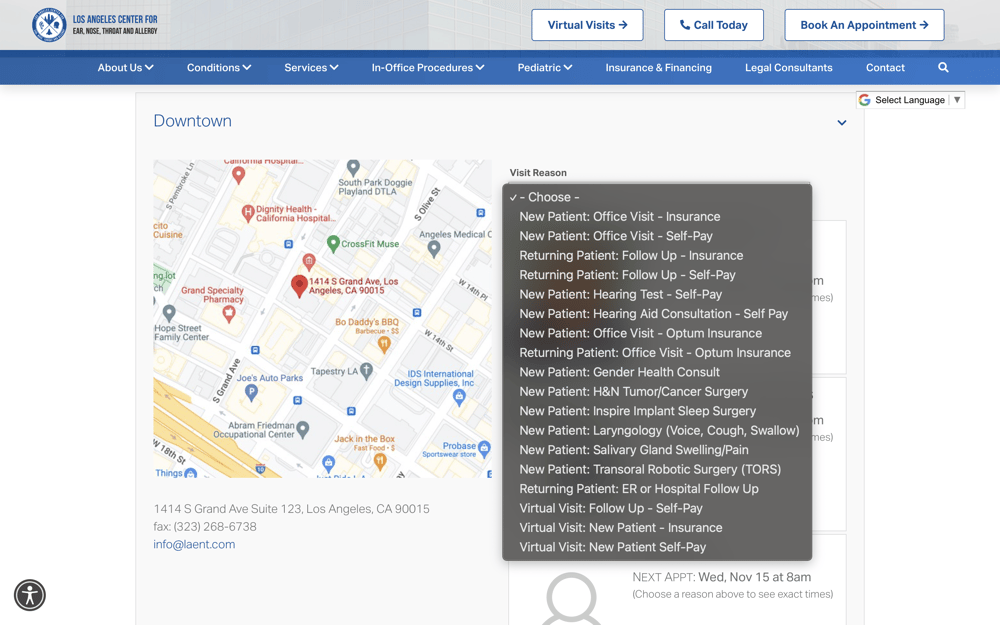The image size is (1000, 625).
Task: Choose New Patient: Office Visit - Optum Insurance
Action: click(x=657, y=334)
